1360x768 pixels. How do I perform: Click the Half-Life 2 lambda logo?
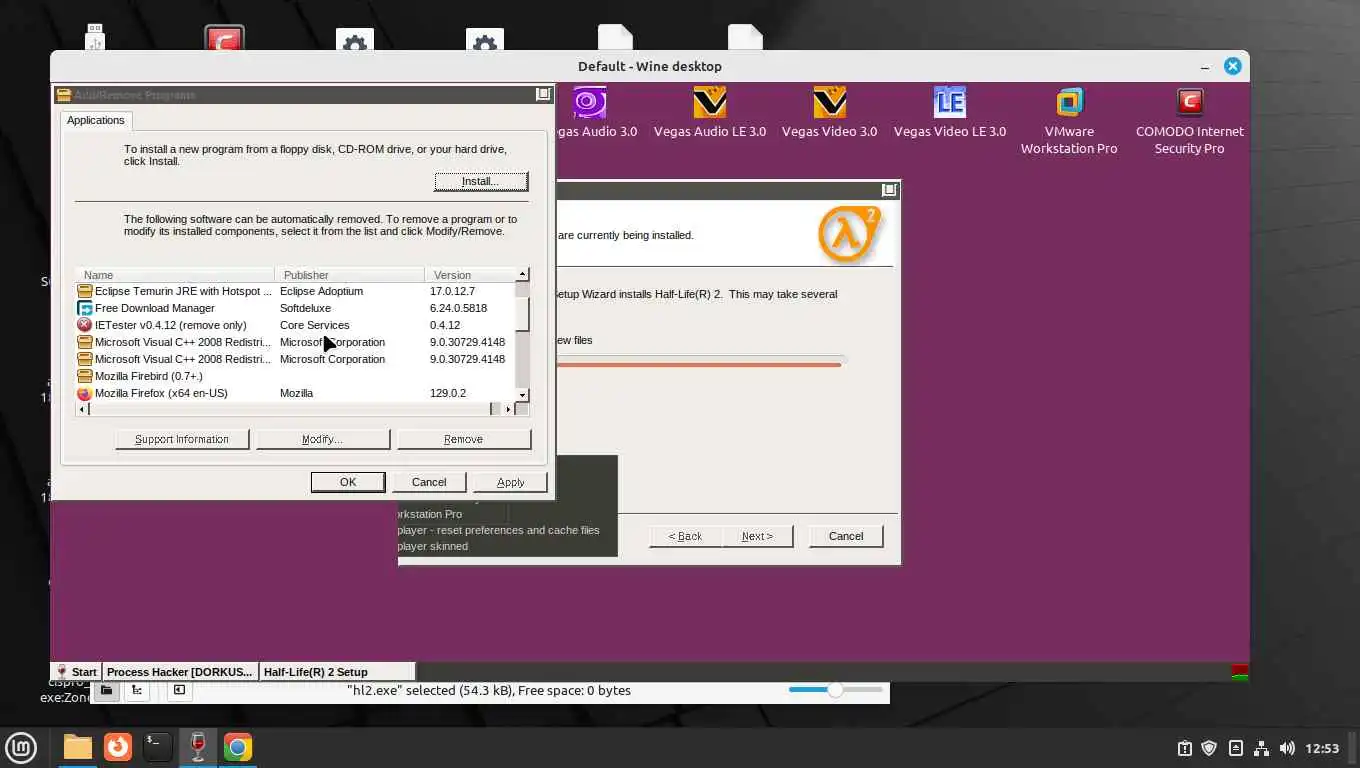pyautogui.click(x=849, y=235)
